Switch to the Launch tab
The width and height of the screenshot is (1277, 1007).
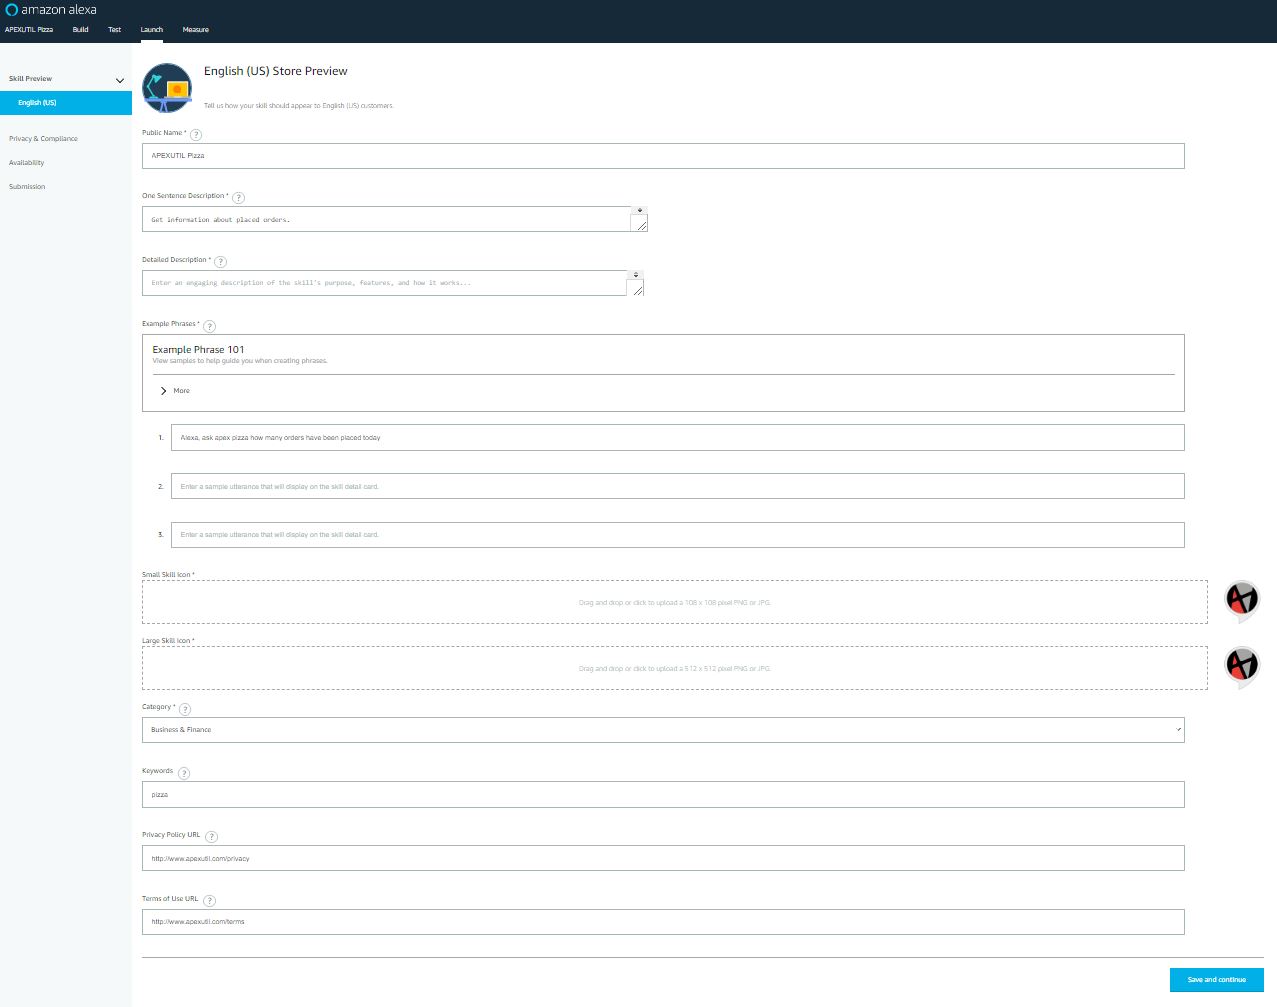pos(152,30)
